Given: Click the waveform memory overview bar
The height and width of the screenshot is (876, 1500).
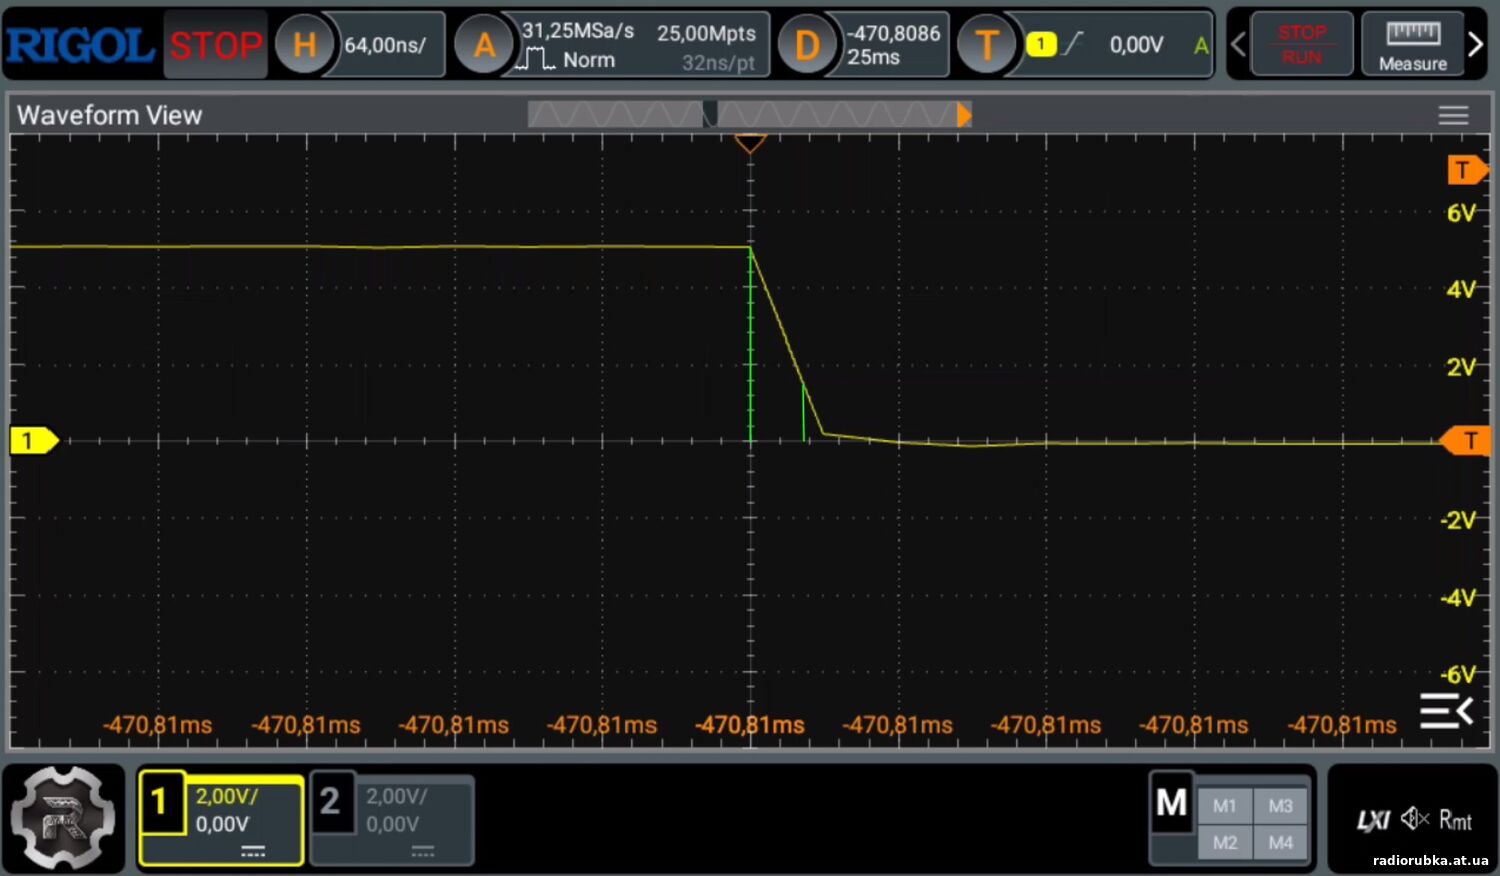Looking at the screenshot, I should (748, 115).
